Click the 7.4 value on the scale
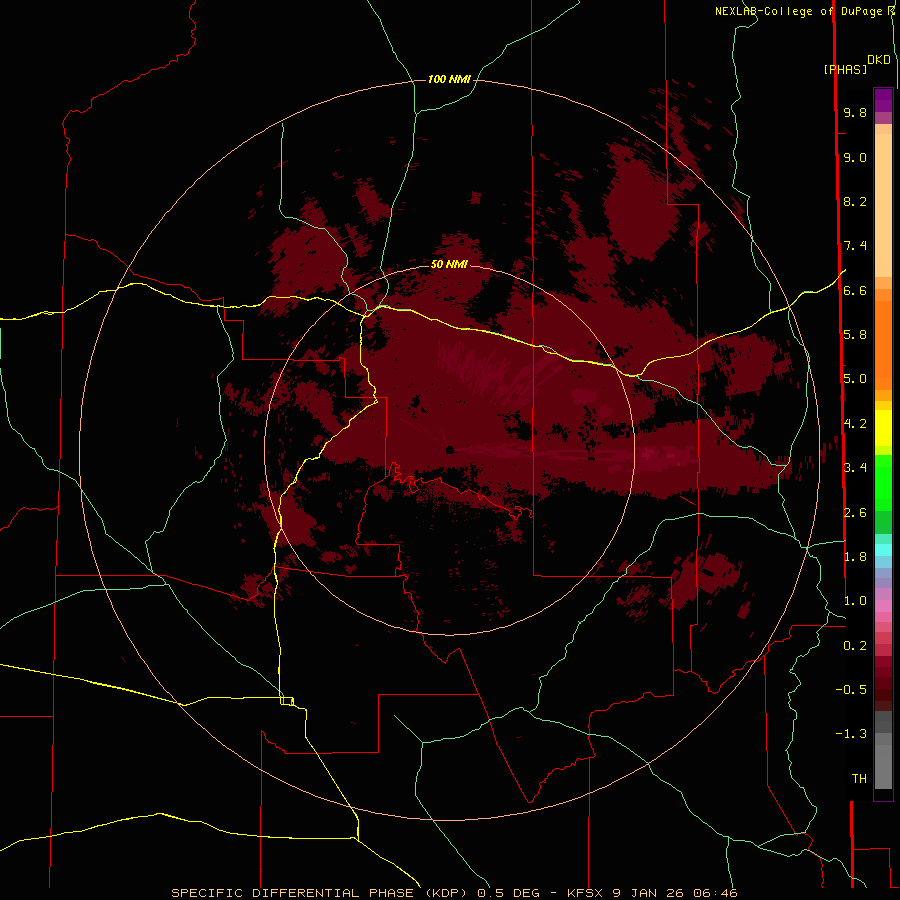 (x=855, y=246)
